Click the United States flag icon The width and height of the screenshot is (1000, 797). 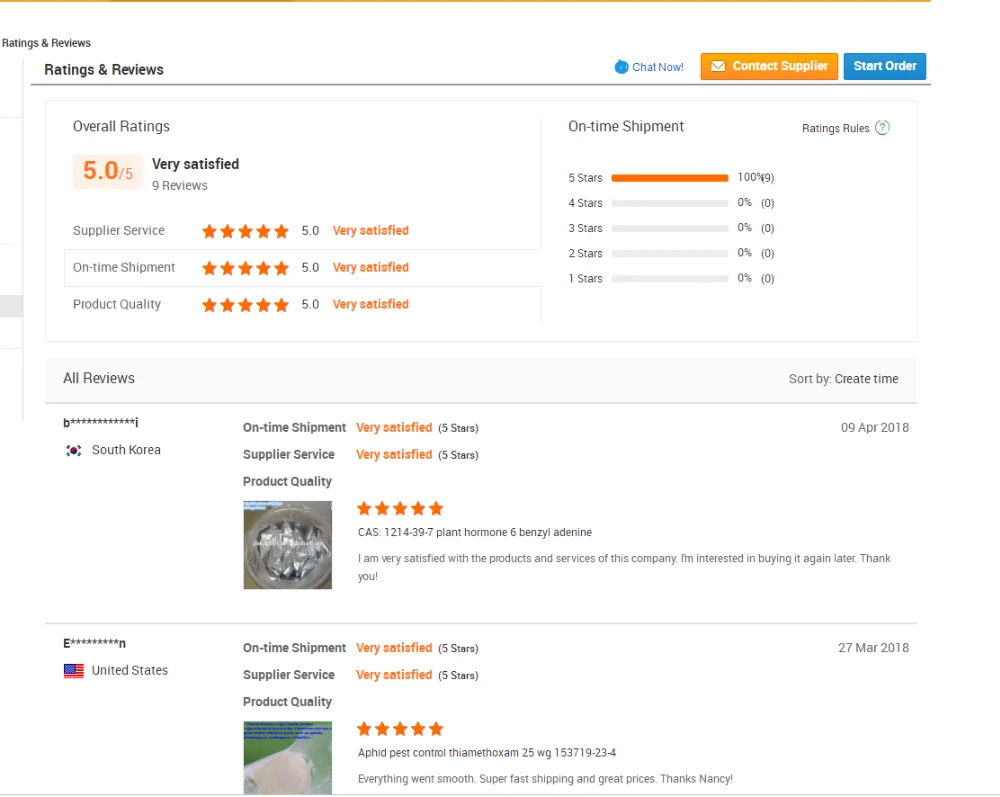[73, 671]
